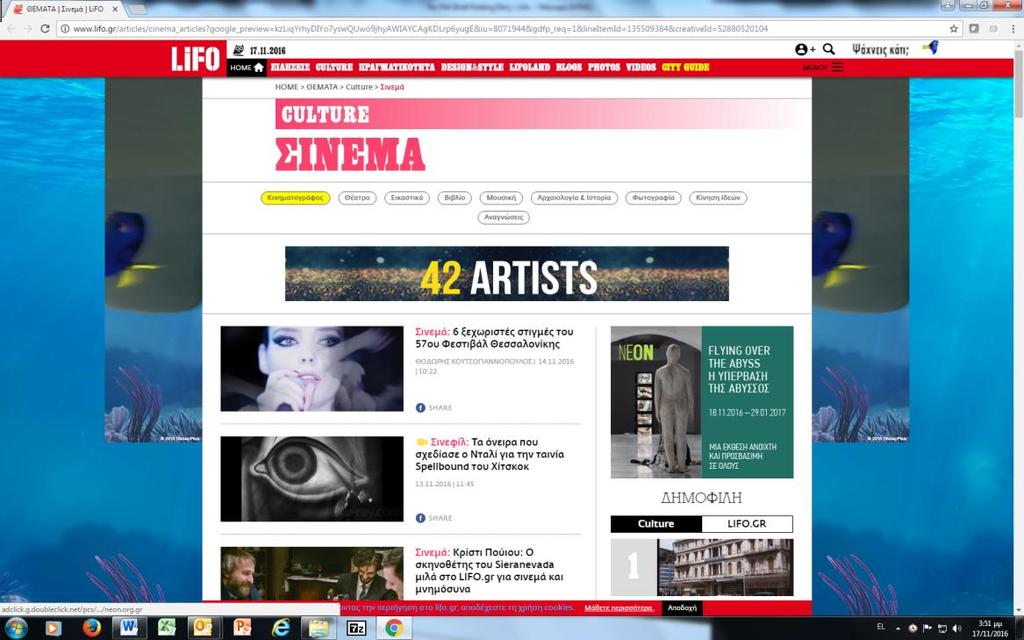Go back in Chrome
Image resolution: width=1024 pixels, height=640 pixels.
pyautogui.click(x=10, y=29)
